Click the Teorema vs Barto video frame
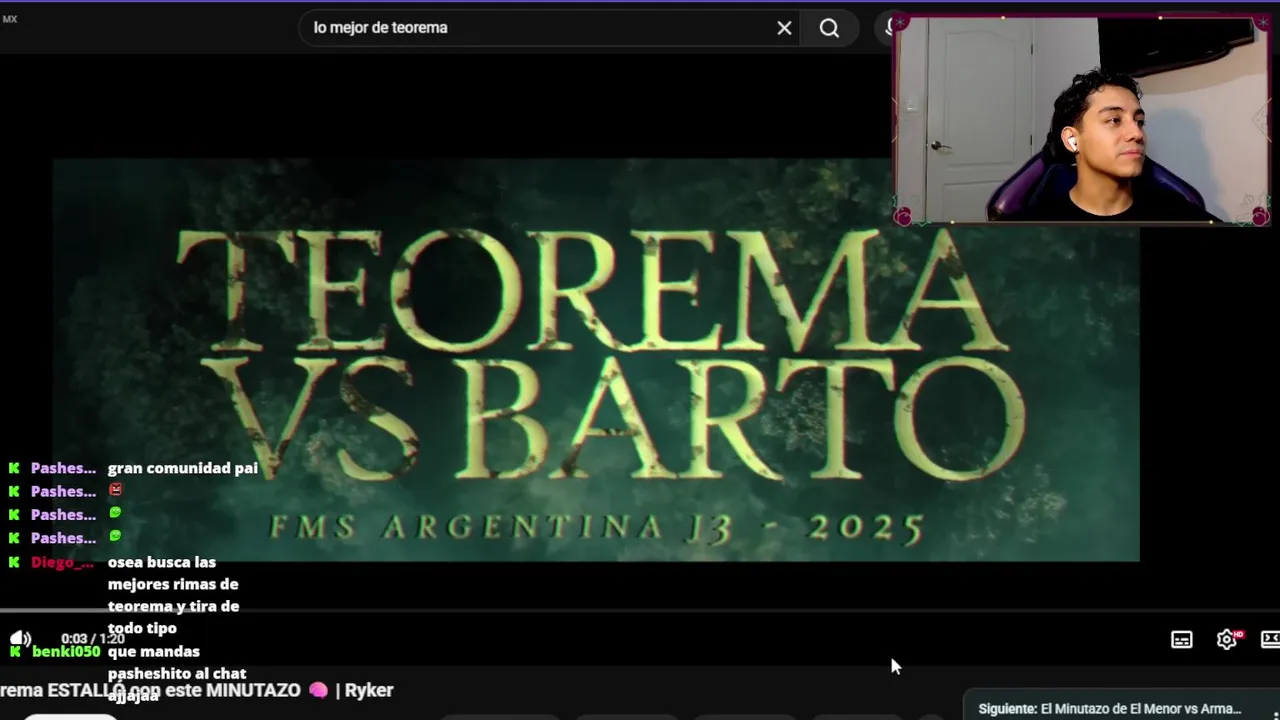Screen dimensions: 1280x720 (596, 360)
